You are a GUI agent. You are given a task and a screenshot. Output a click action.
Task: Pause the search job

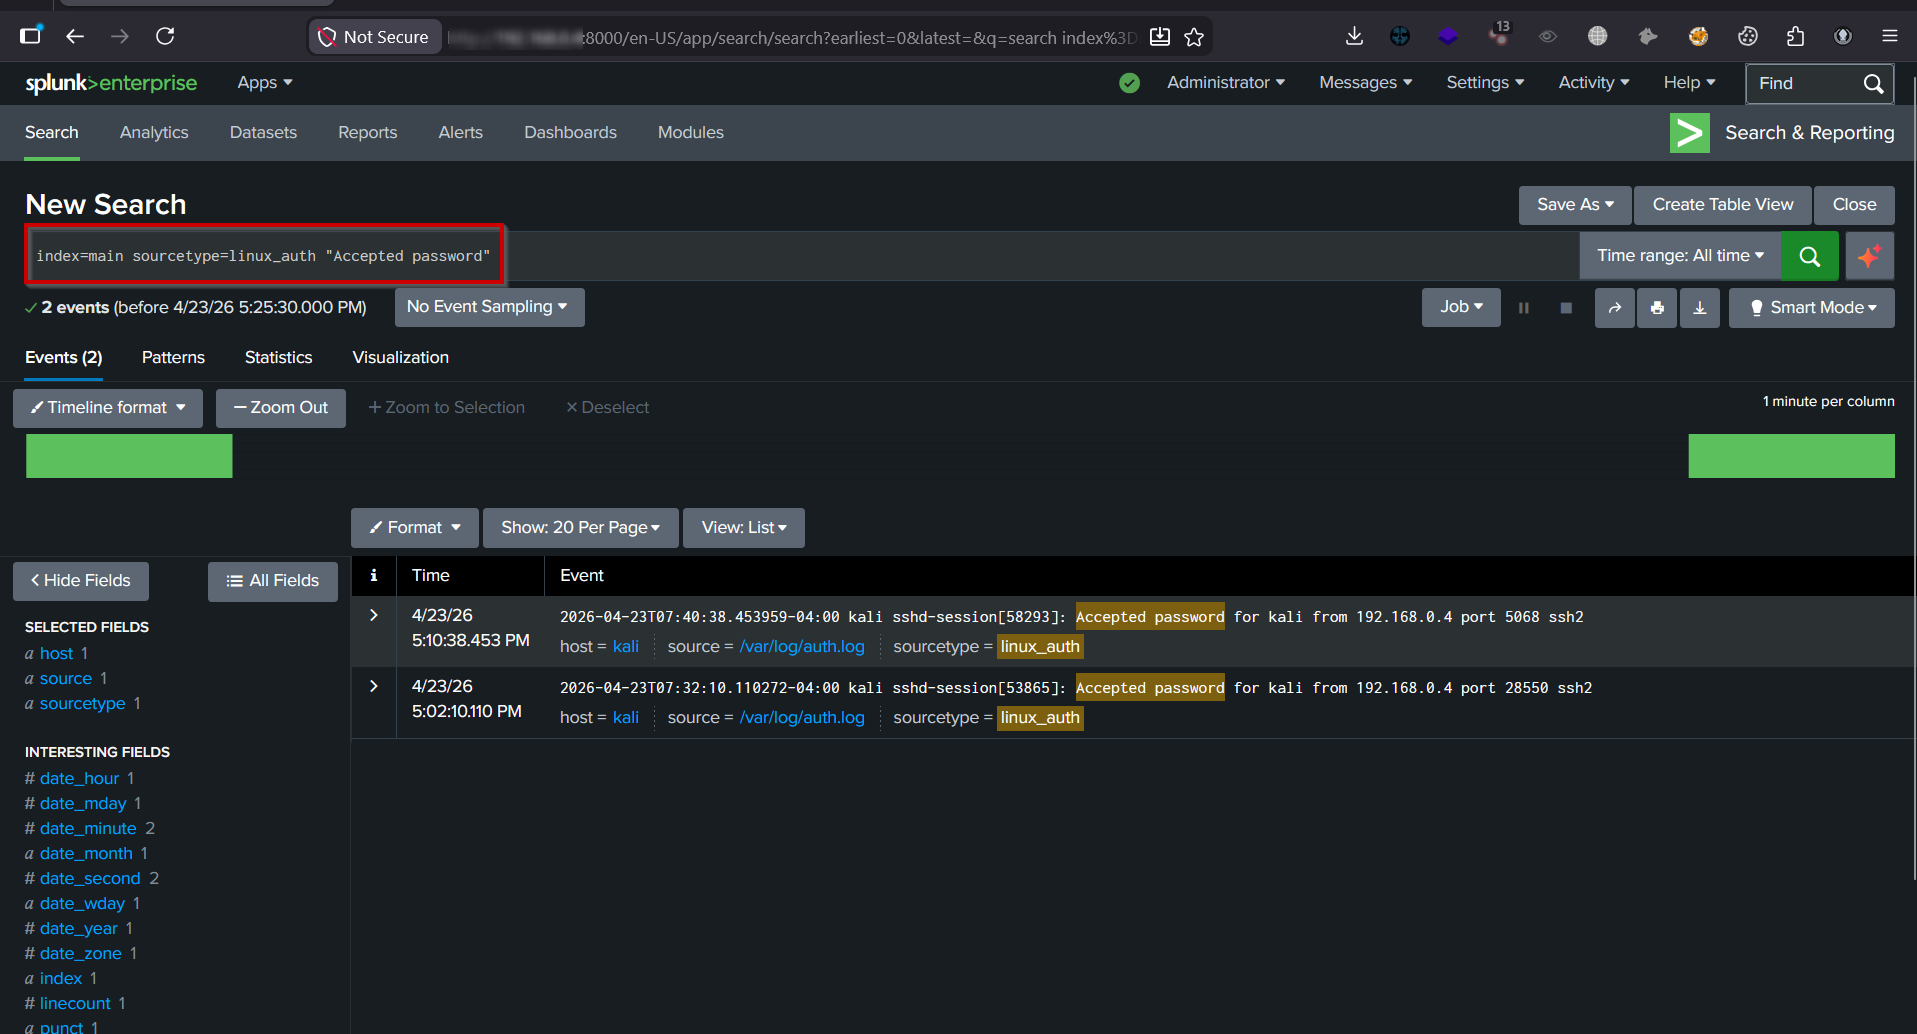(x=1524, y=308)
